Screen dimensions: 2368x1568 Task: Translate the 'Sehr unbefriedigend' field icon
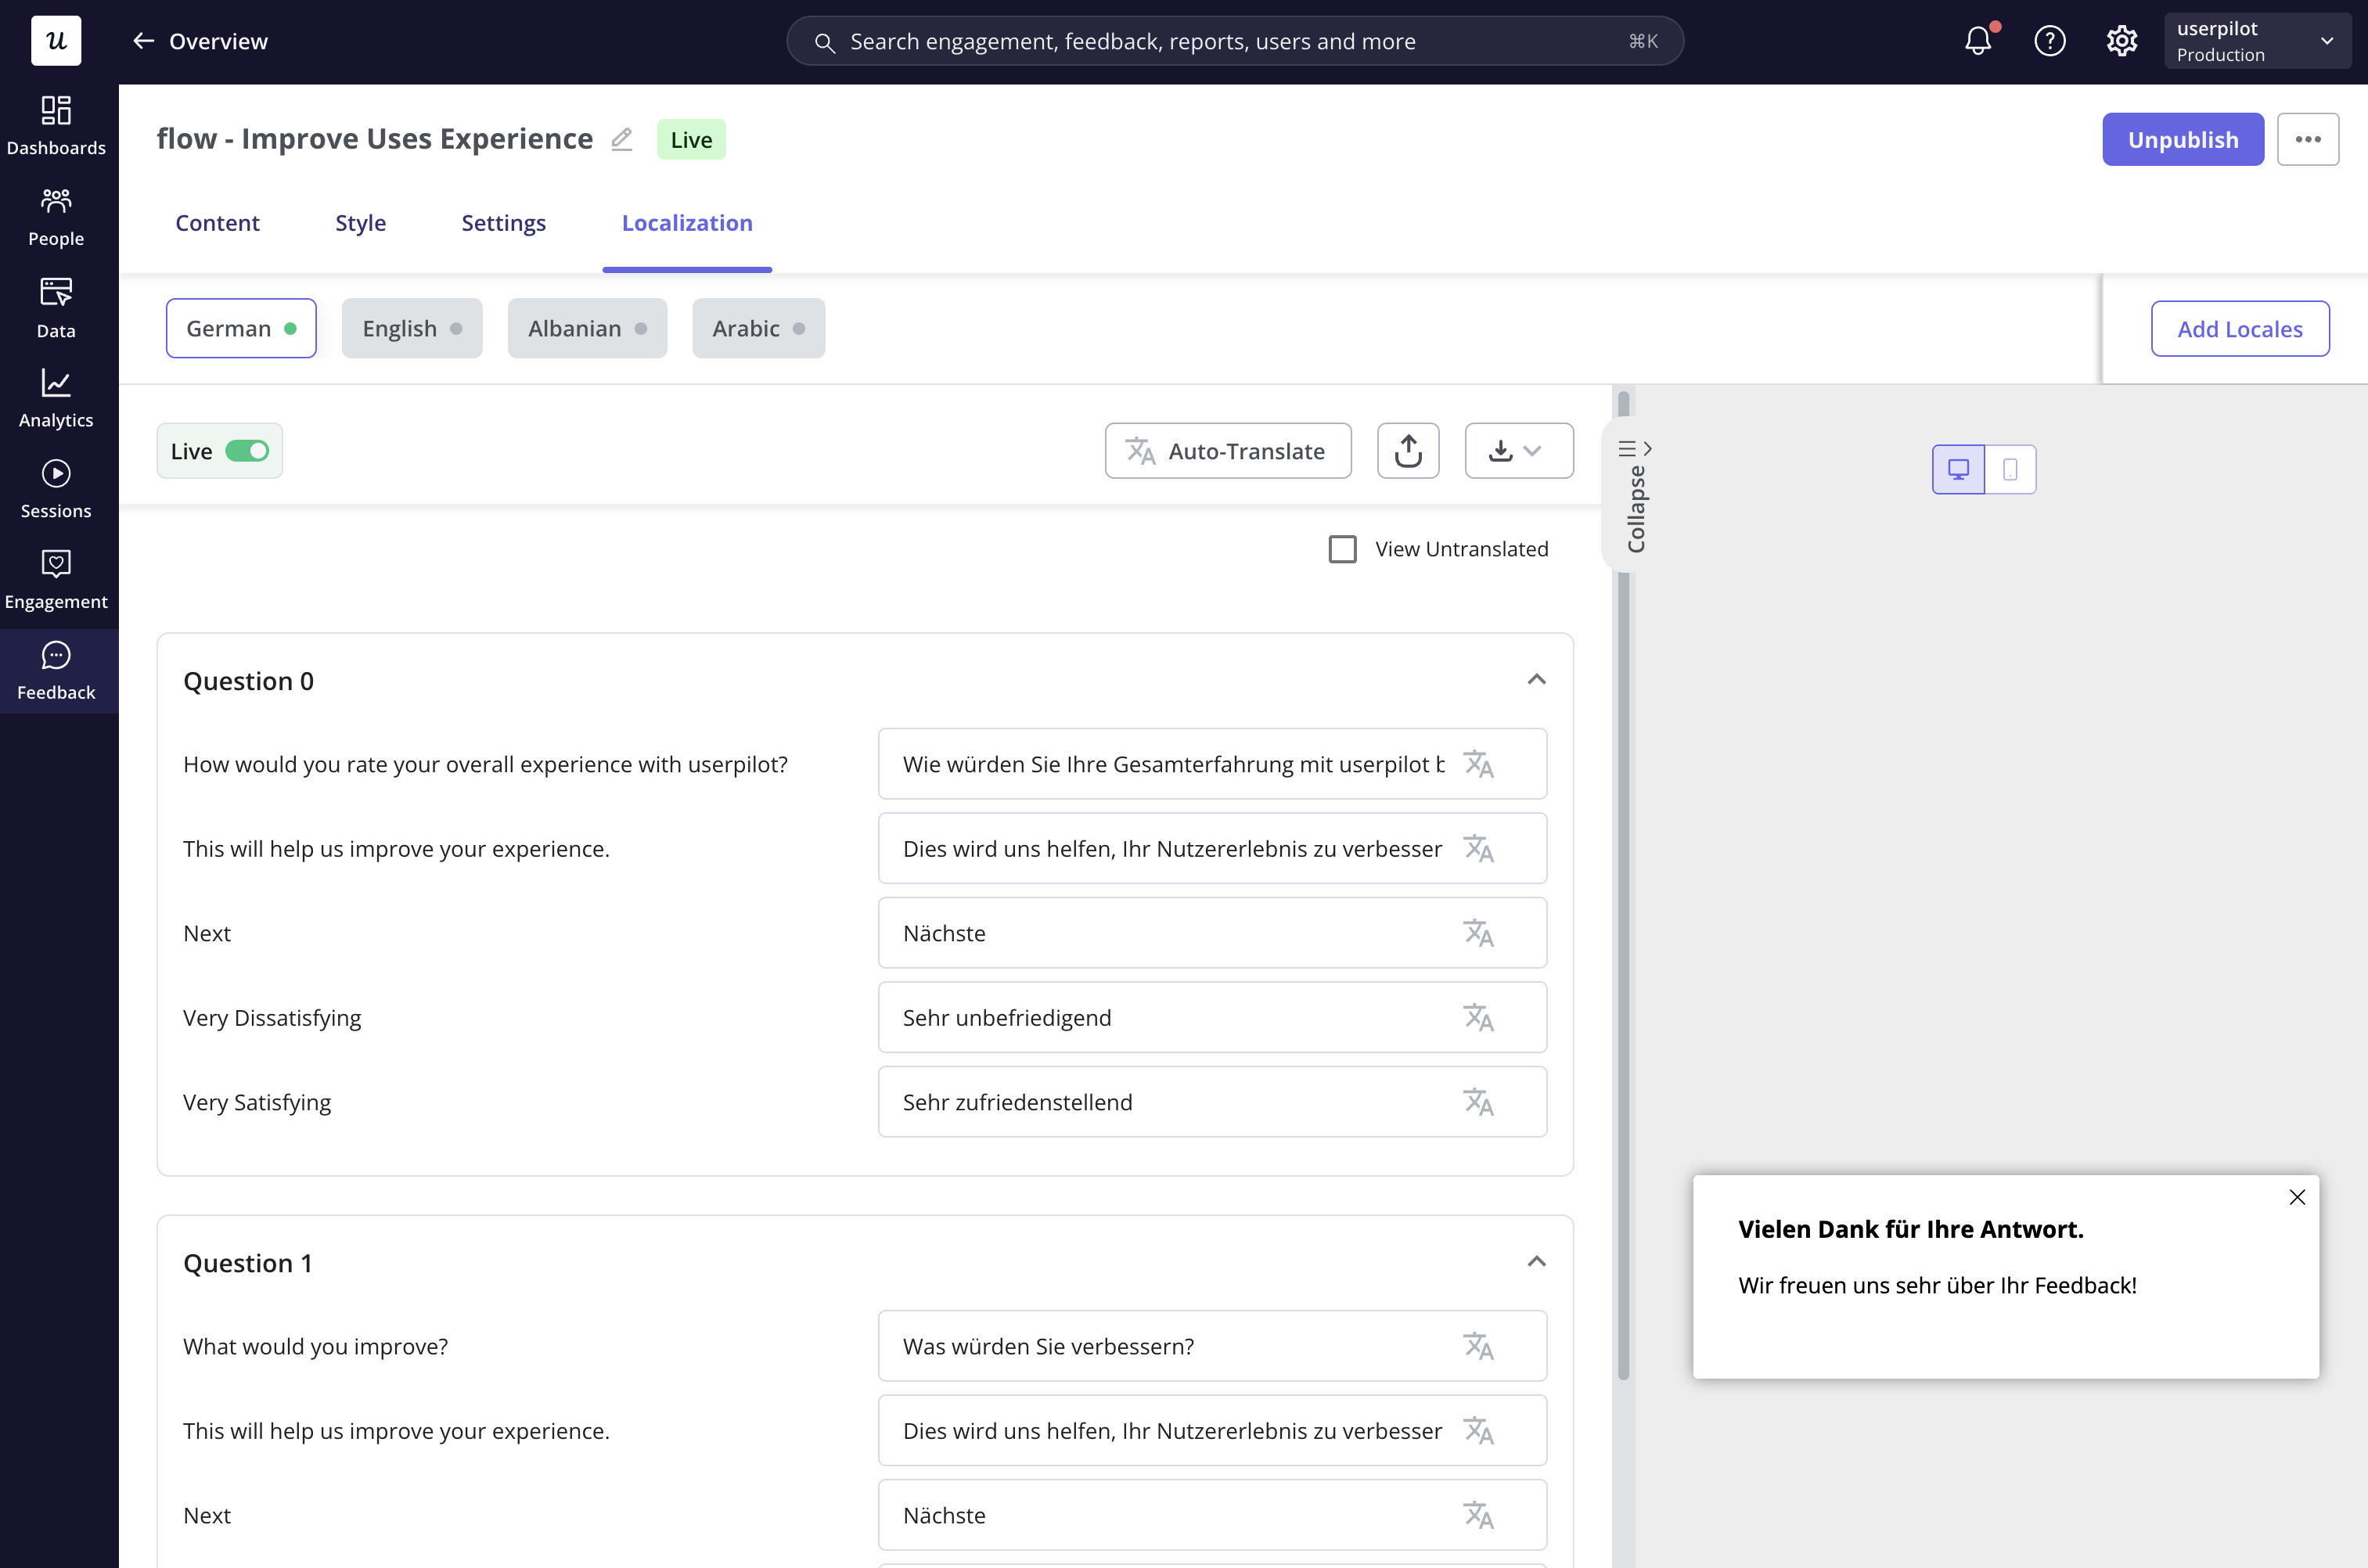pos(1478,1018)
